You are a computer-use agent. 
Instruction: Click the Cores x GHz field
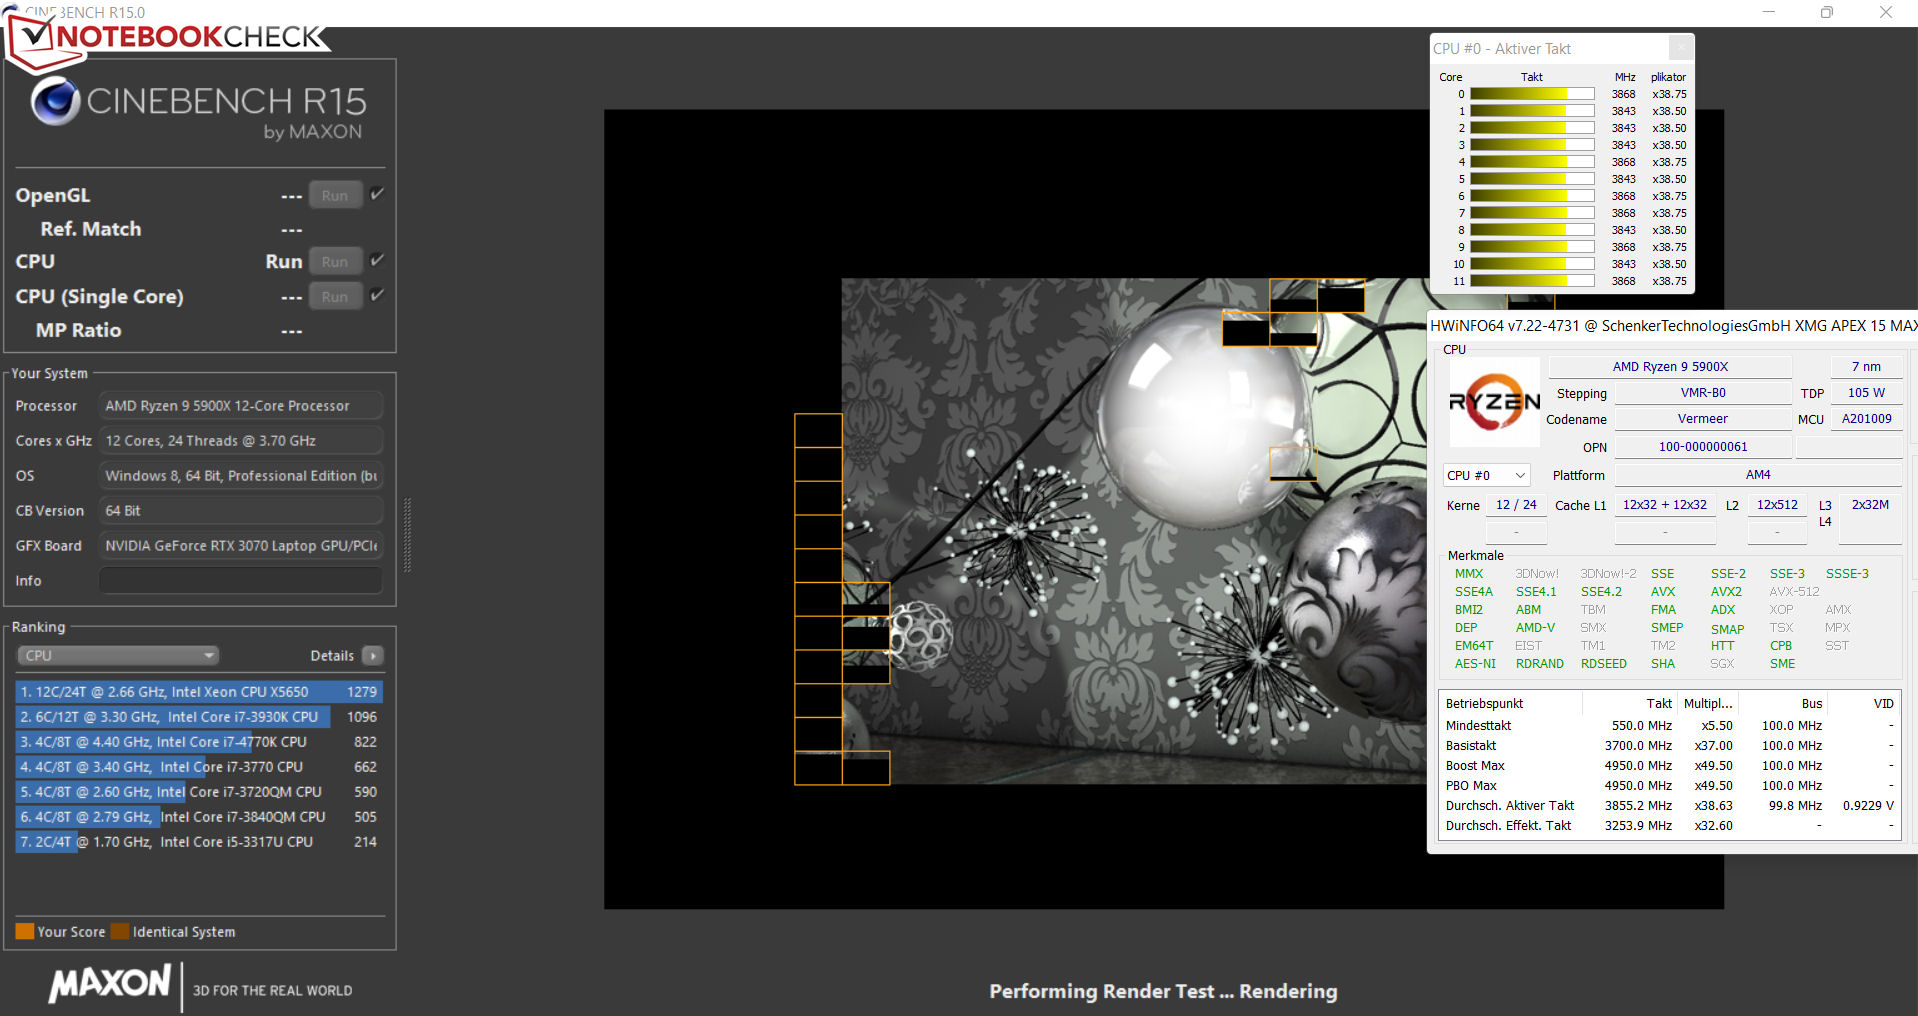tap(241, 441)
